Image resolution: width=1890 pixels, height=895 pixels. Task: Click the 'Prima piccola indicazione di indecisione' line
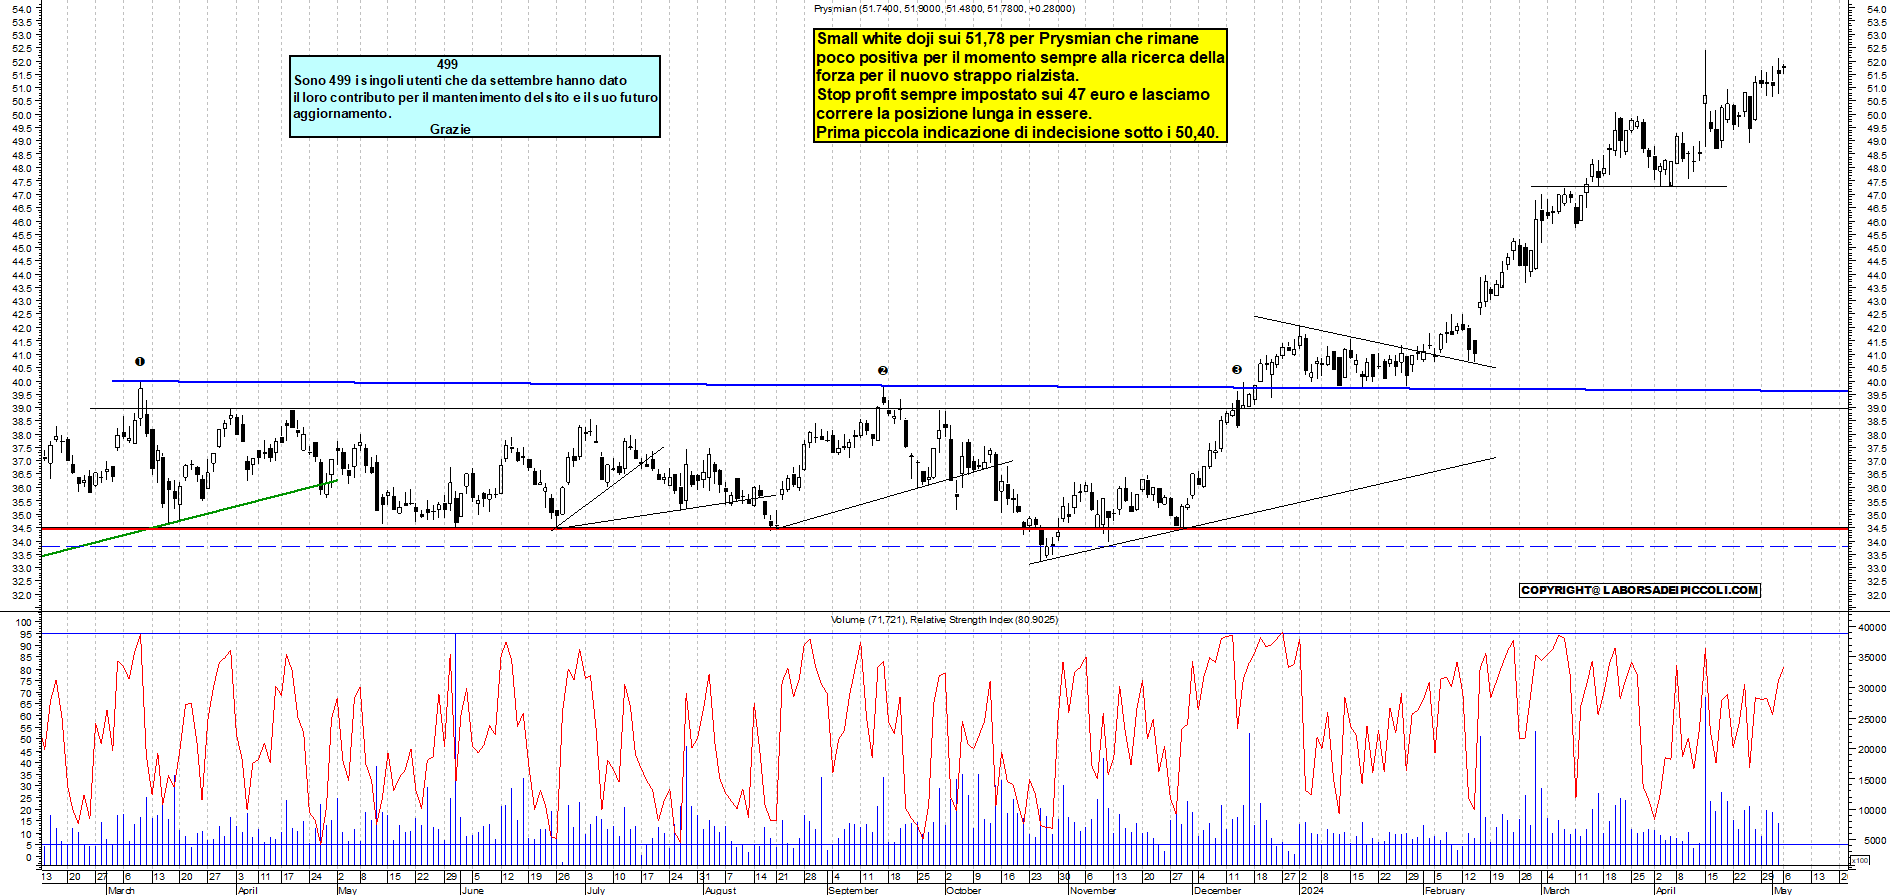pos(1018,132)
